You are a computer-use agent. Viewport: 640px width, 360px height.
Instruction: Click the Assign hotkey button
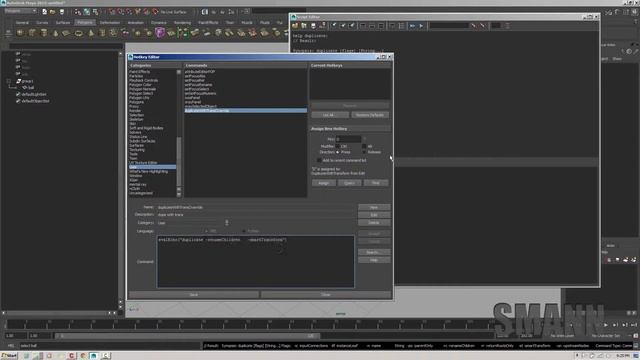click(324, 183)
